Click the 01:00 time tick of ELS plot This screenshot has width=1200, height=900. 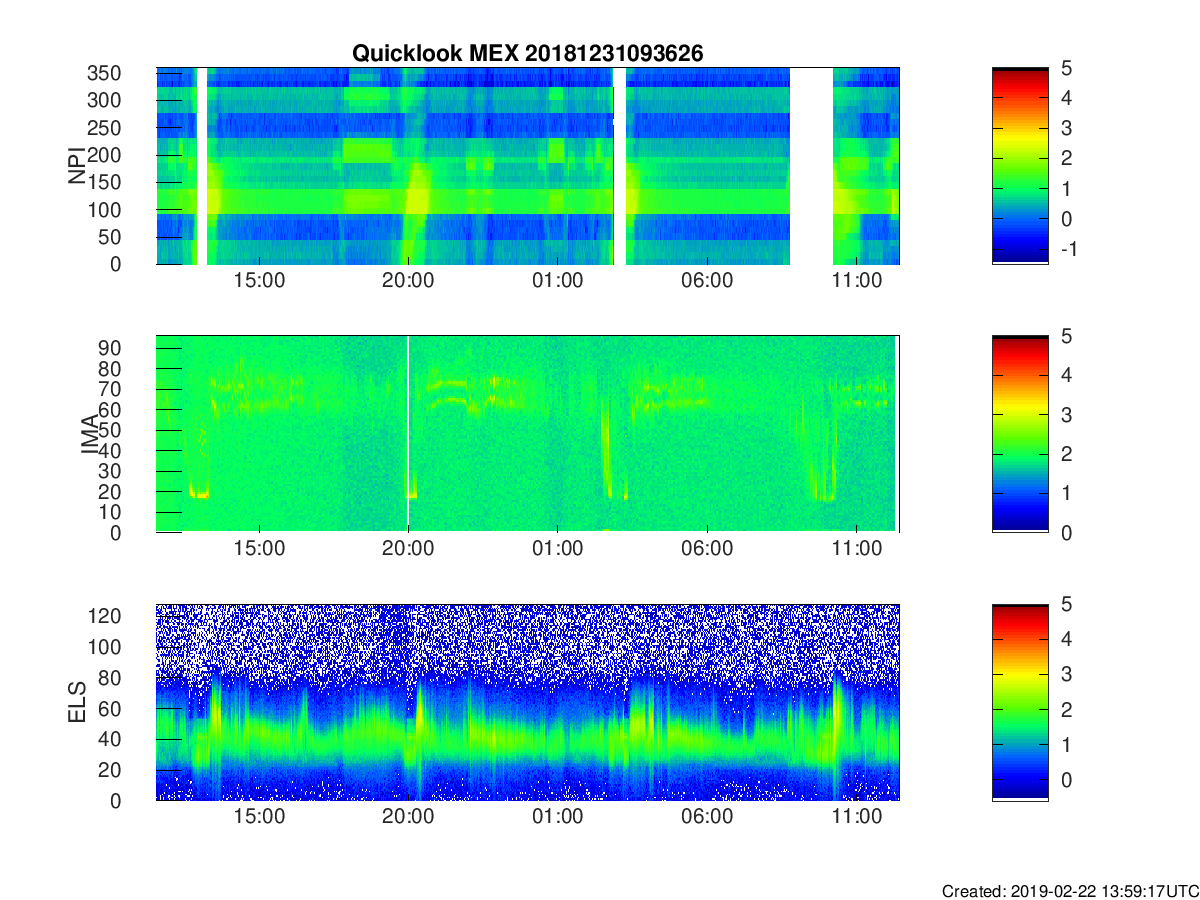[x=557, y=817]
